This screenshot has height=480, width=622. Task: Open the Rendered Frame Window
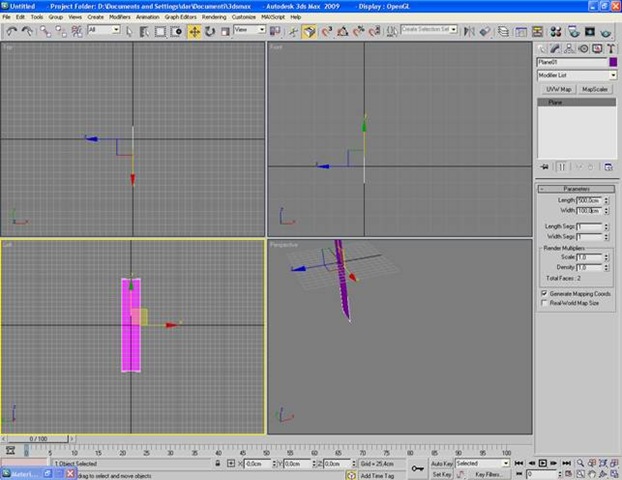click(x=589, y=32)
